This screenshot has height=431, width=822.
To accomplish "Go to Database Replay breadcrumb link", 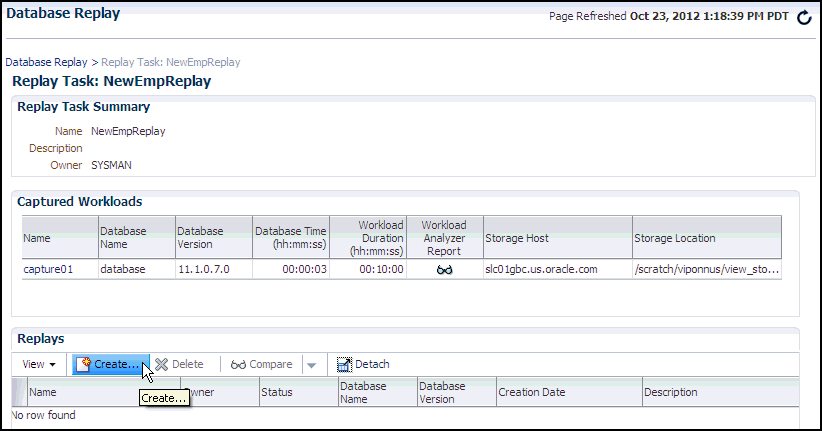I will (46, 62).
